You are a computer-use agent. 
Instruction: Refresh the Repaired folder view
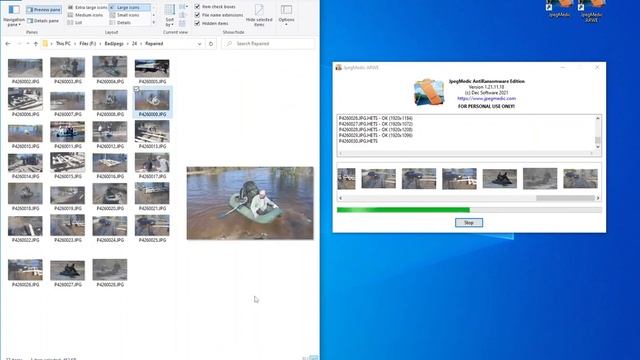click(x=211, y=44)
